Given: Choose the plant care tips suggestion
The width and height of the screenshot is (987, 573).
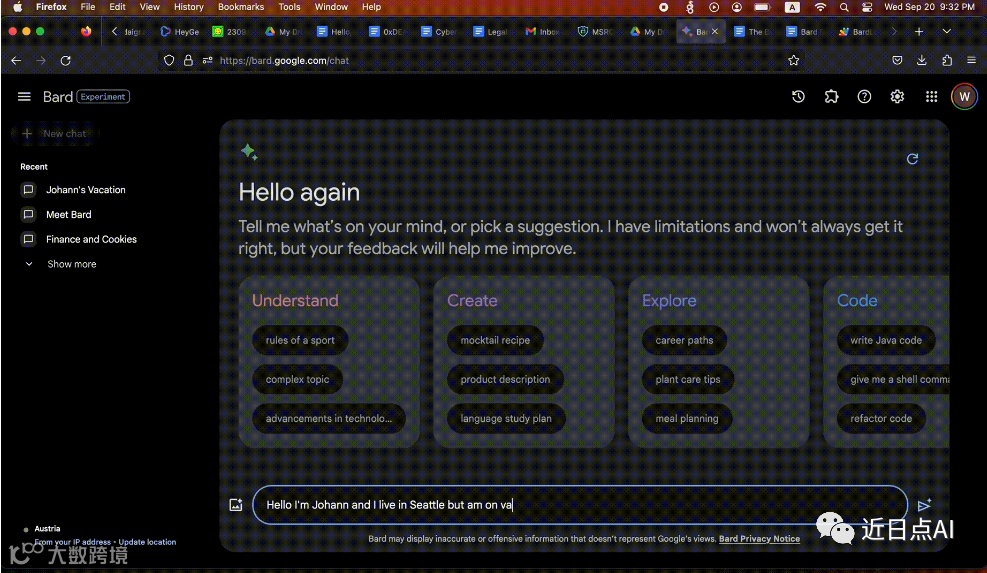Looking at the screenshot, I should 687,379.
